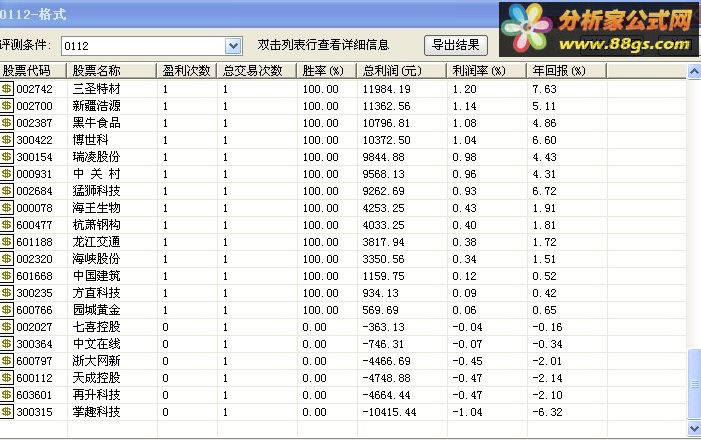Click the profit rate value -1.04

click(467, 412)
